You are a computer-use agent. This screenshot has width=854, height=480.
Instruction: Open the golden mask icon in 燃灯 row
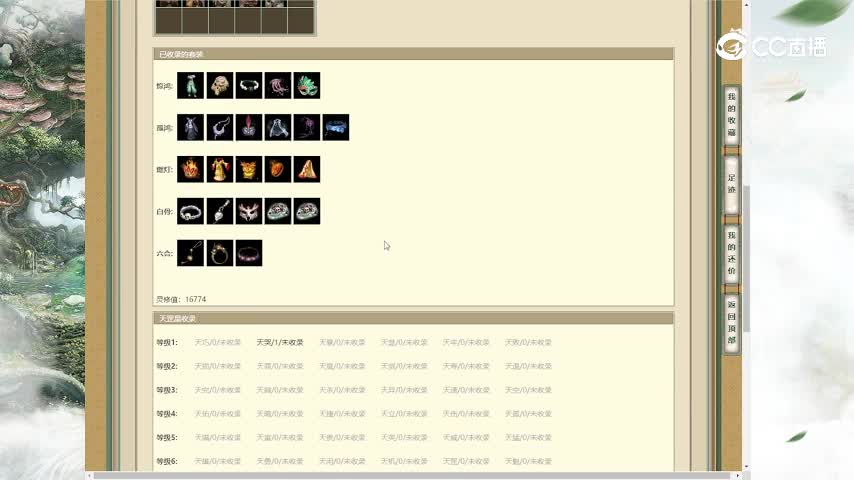click(x=249, y=169)
